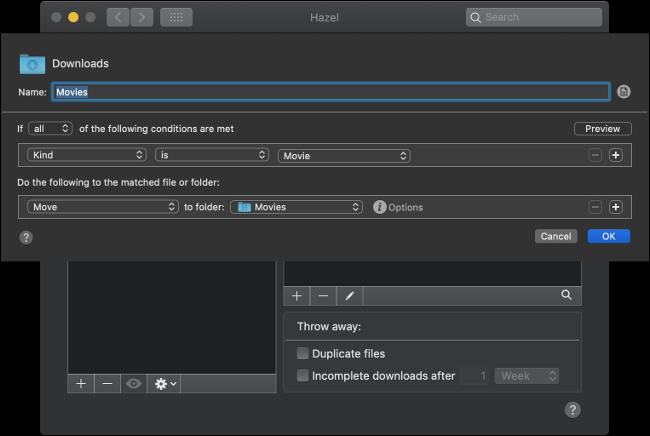Open the Movie value dropdown

pyautogui.click(x=344, y=155)
